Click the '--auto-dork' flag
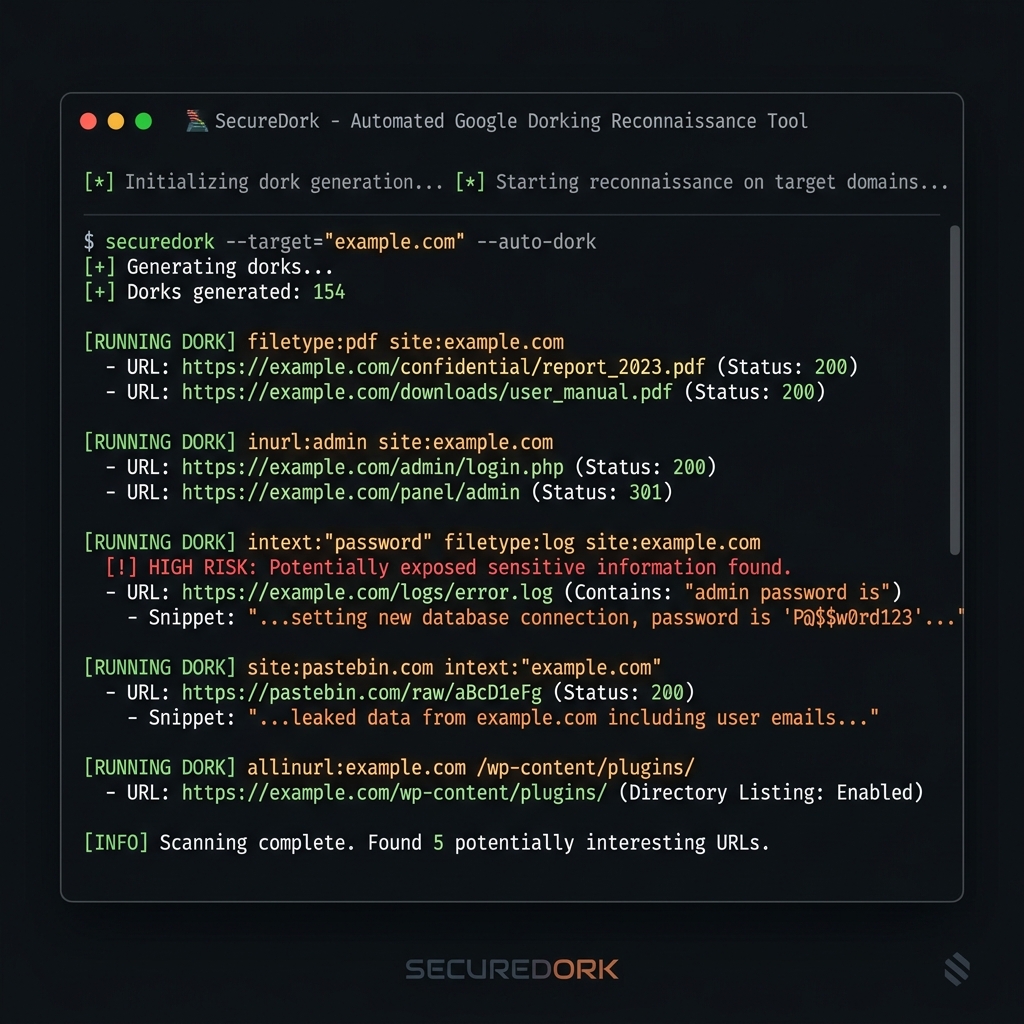This screenshot has width=1024, height=1024. [536, 242]
